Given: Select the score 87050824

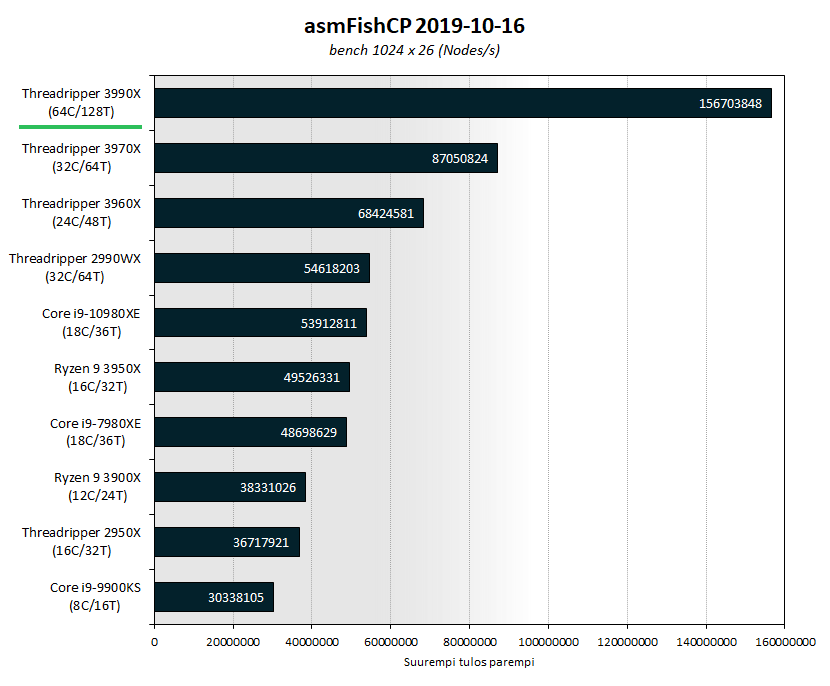Looking at the screenshot, I should click(460, 159).
